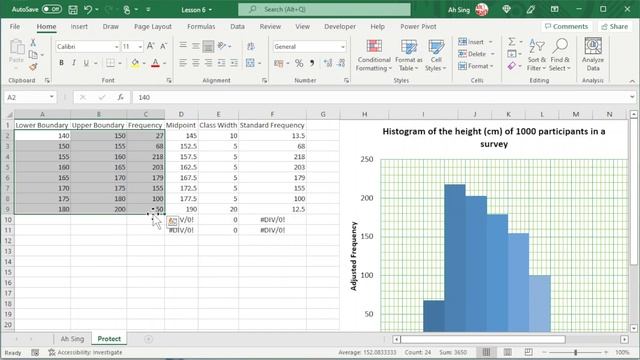Expand the Name Box dropdown arrow
Image resolution: width=640 pixels, height=360 pixels.
click(52, 97)
